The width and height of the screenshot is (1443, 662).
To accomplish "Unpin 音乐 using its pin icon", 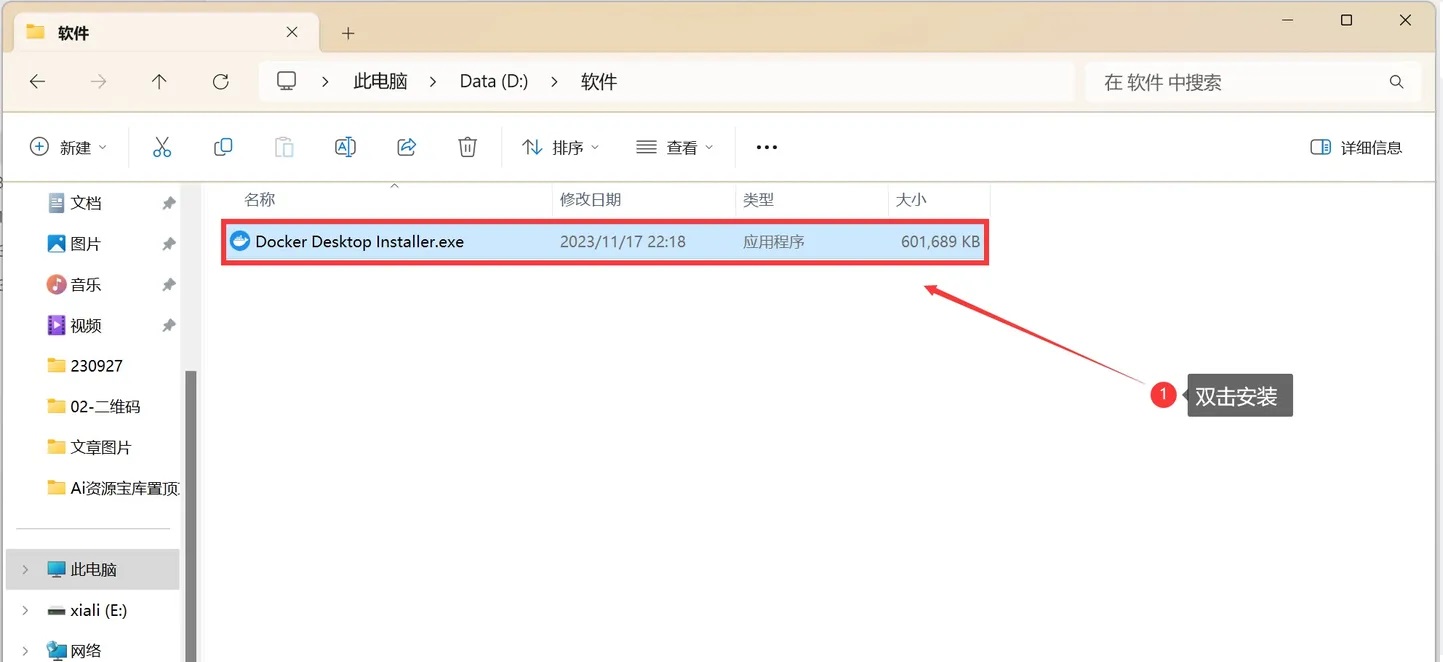I will 168,285.
